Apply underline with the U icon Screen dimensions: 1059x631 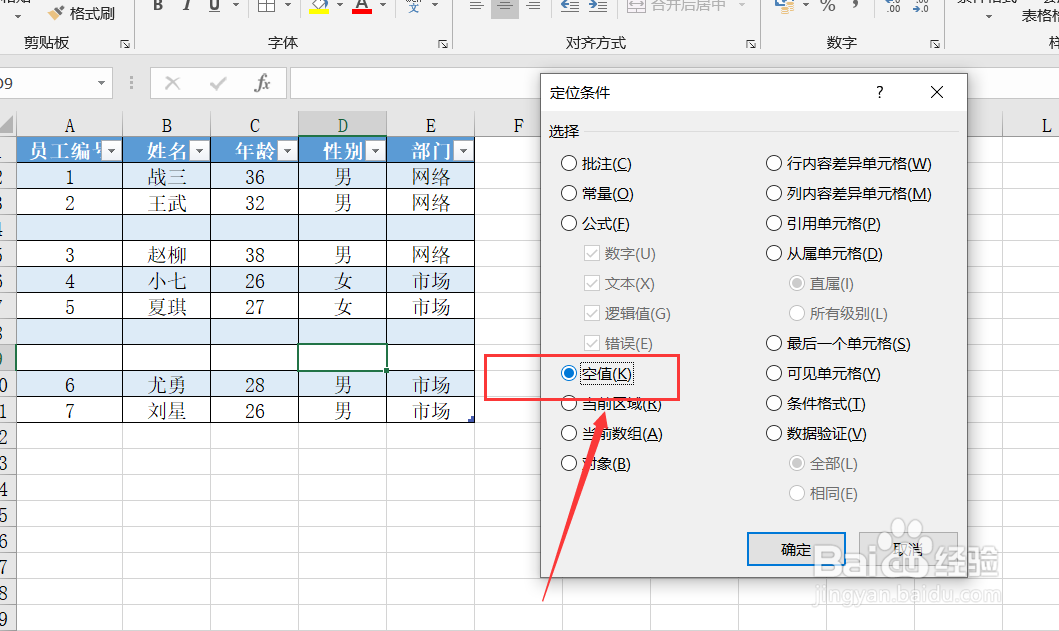click(213, 7)
